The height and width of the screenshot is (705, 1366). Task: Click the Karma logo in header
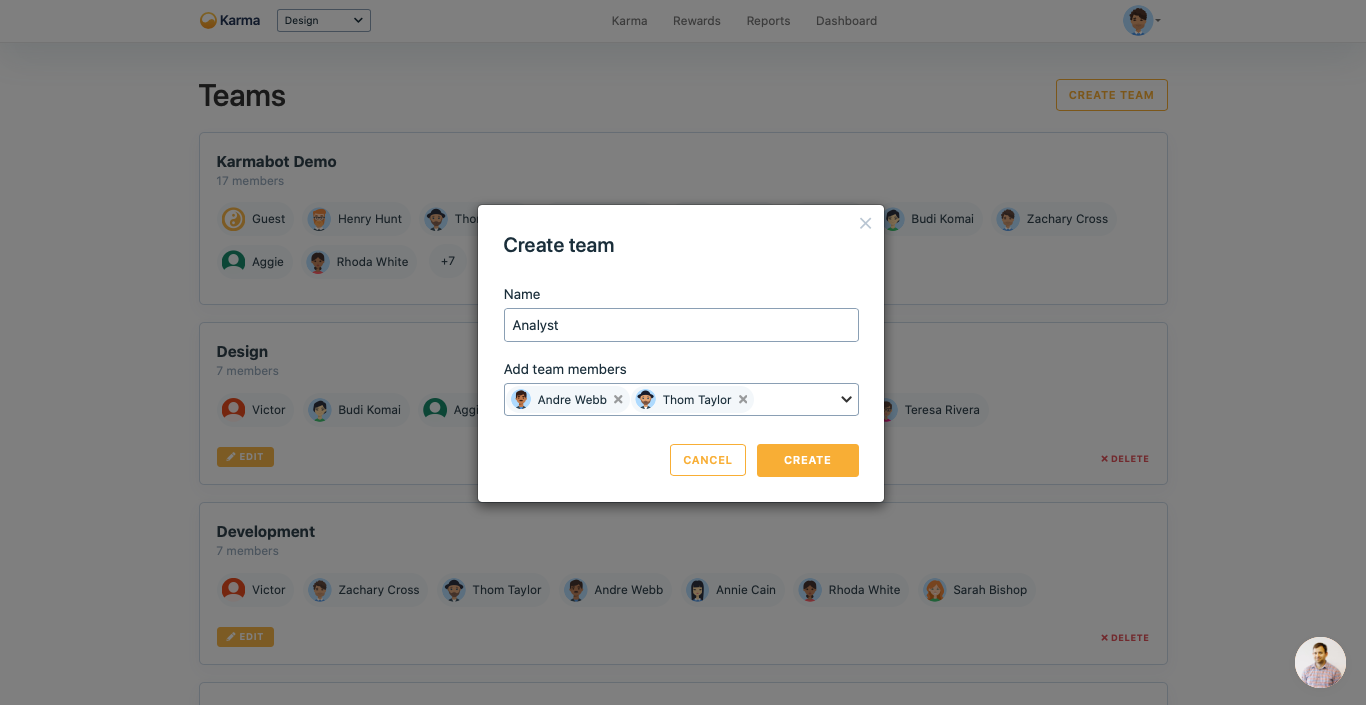(x=230, y=20)
